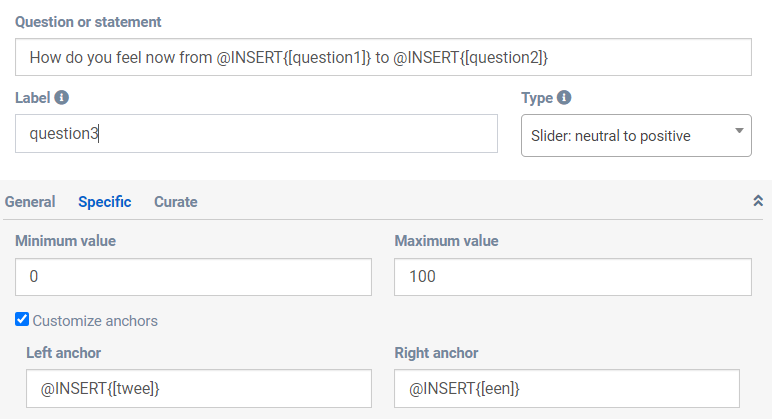This screenshot has width=772, height=419.
Task: Click the Maximum value label
Action: (446, 241)
